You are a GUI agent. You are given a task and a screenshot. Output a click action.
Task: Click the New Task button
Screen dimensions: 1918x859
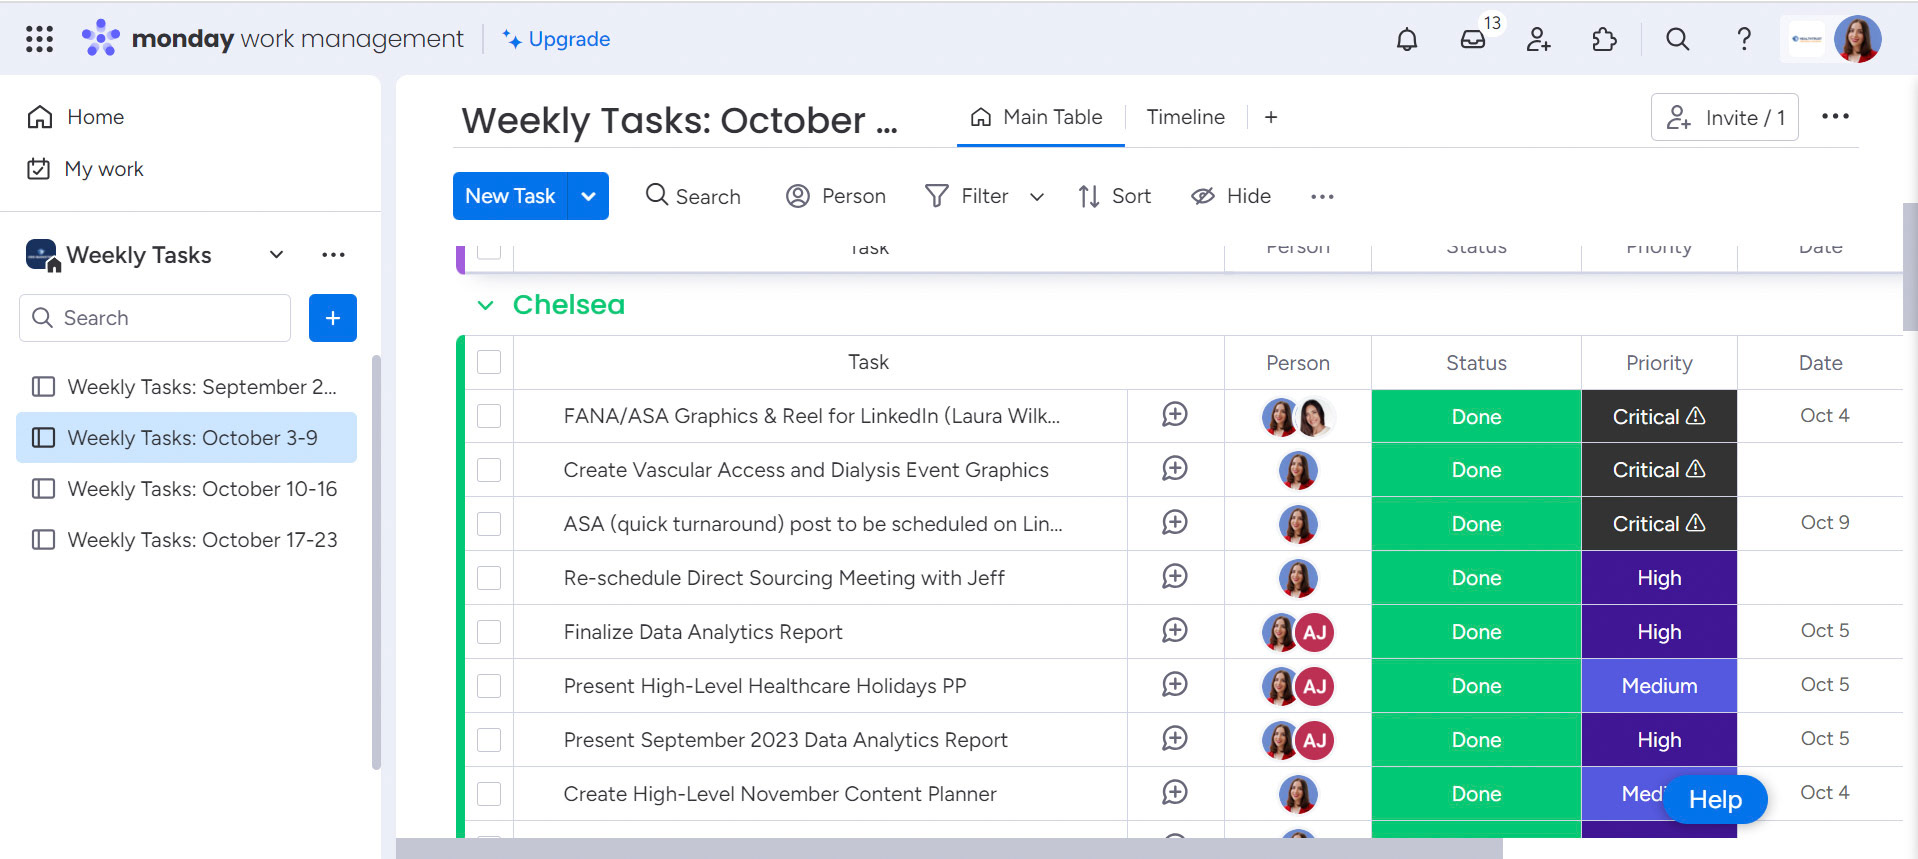tap(510, 196)
